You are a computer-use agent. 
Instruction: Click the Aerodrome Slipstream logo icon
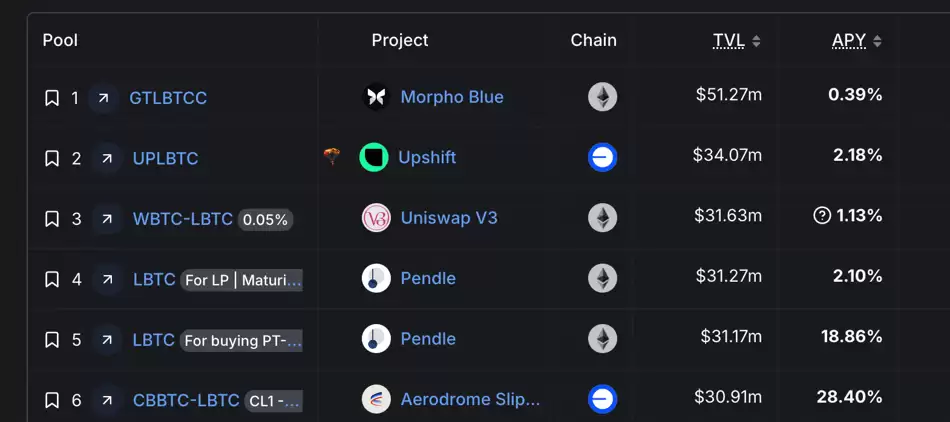[x=376, y=399]
